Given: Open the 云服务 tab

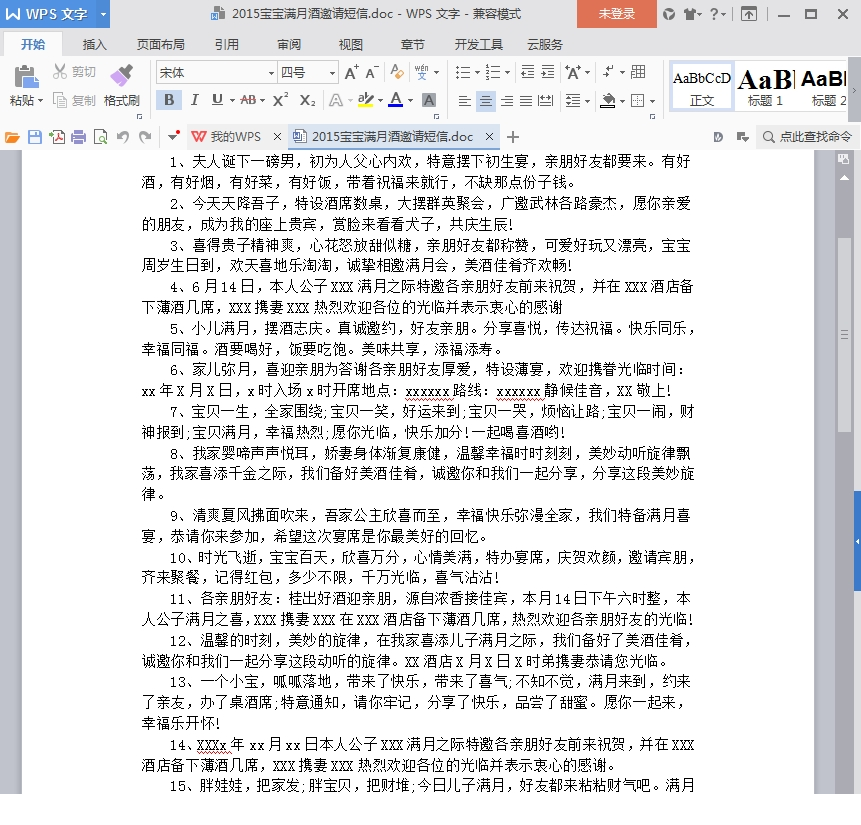Looking at the screenshot, I should click(x=545, y=44).
